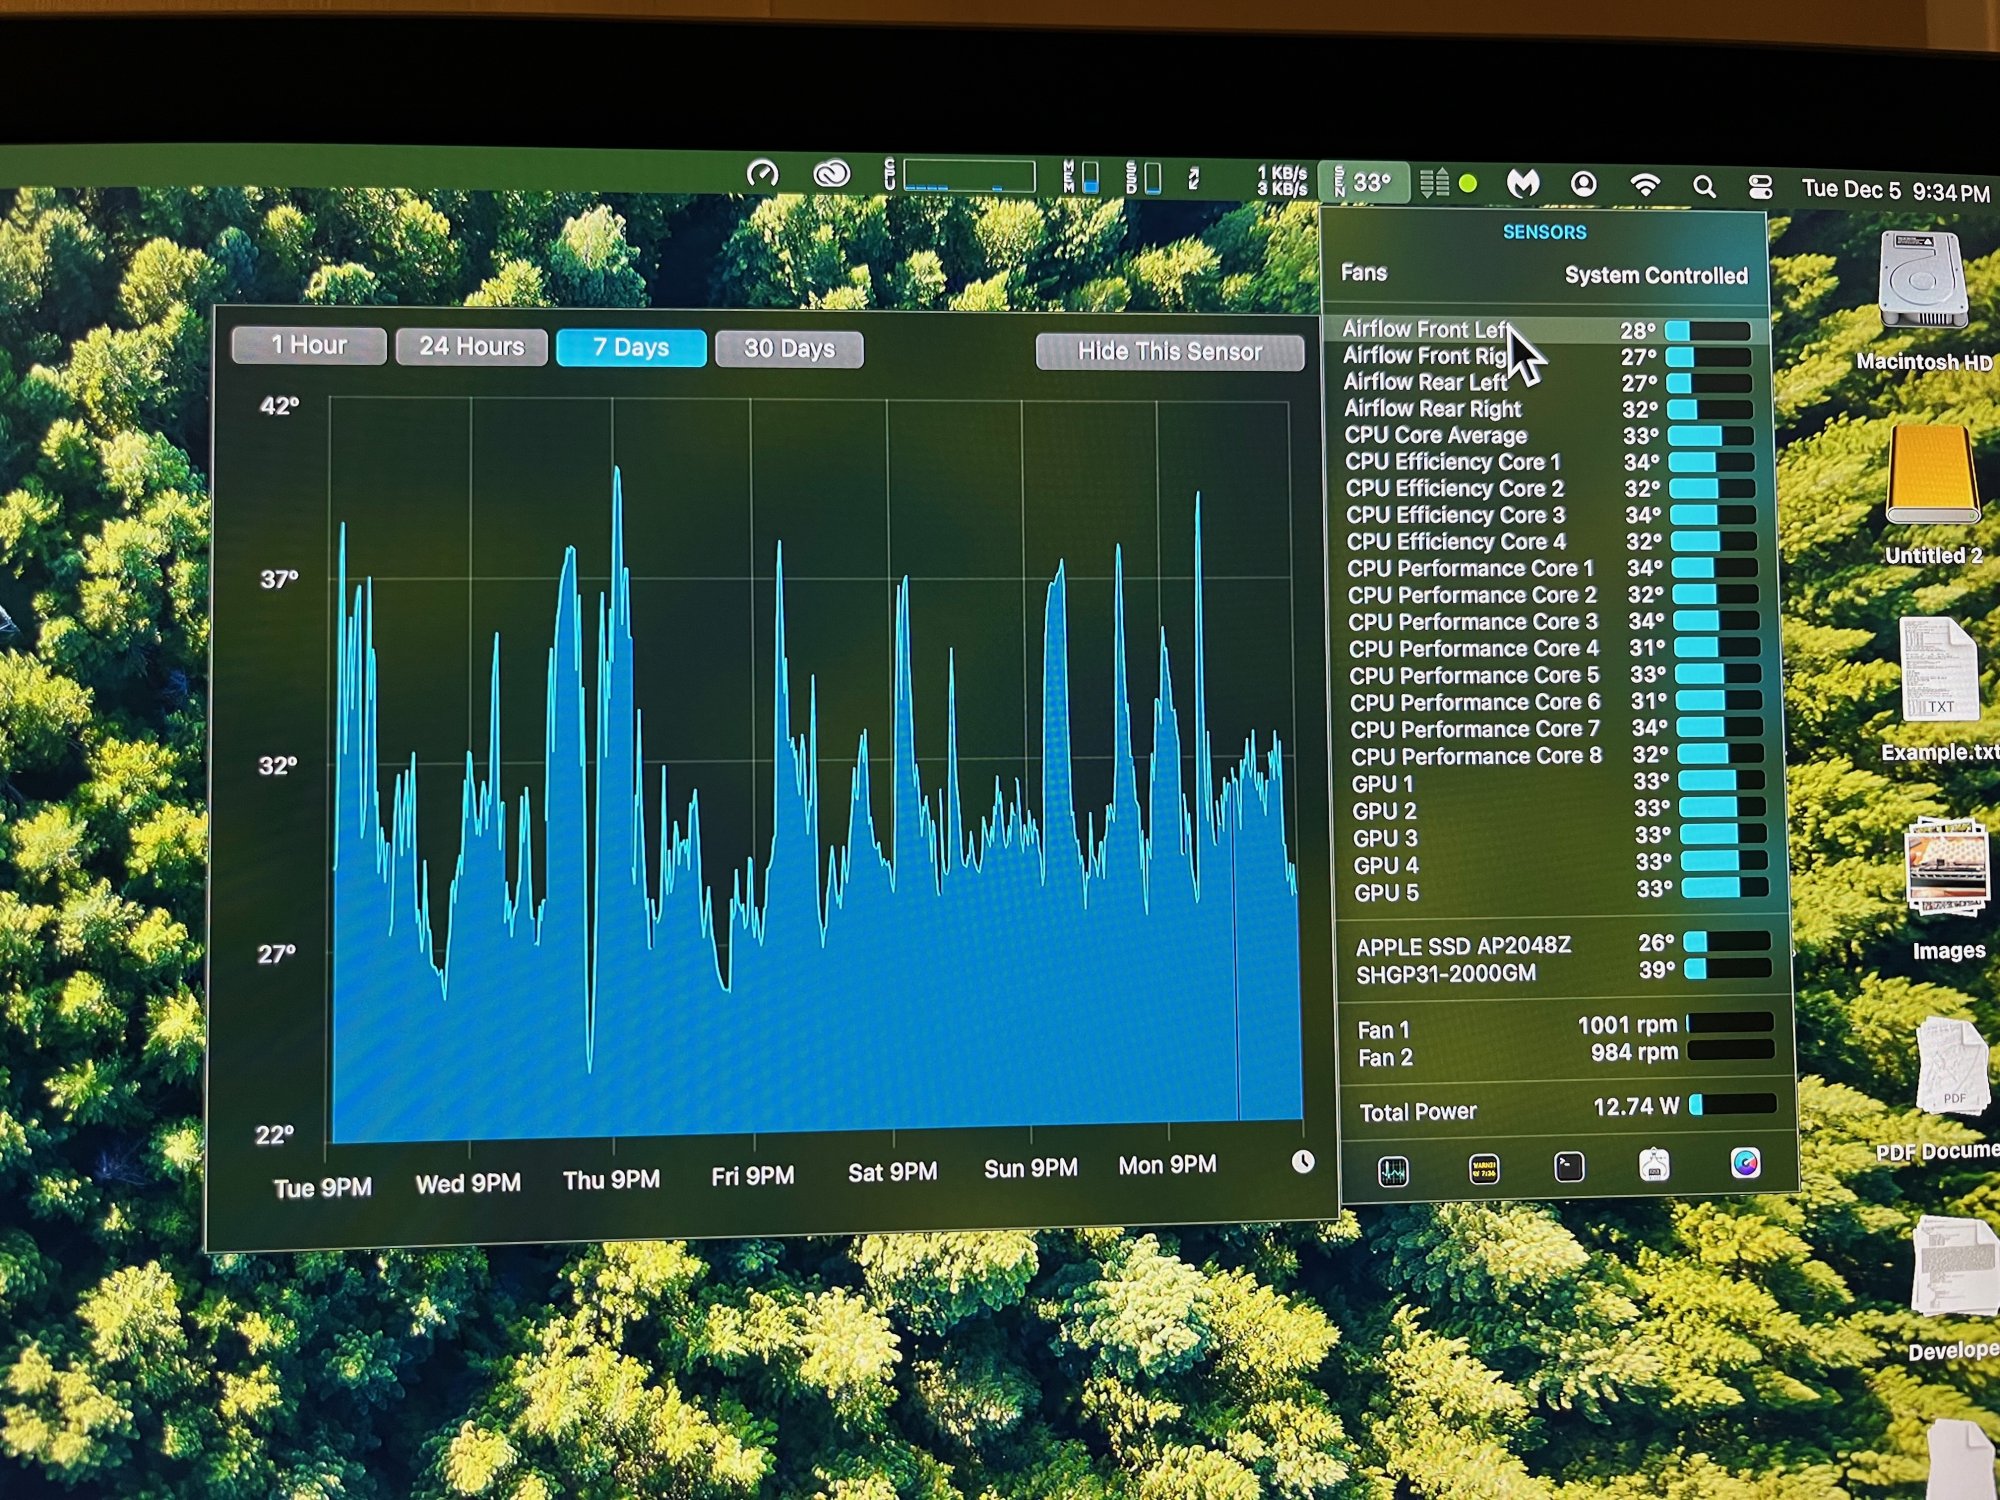Open Activity Monitor from the sensors panel
2000x1500 pixels.
point(1393,1170)
